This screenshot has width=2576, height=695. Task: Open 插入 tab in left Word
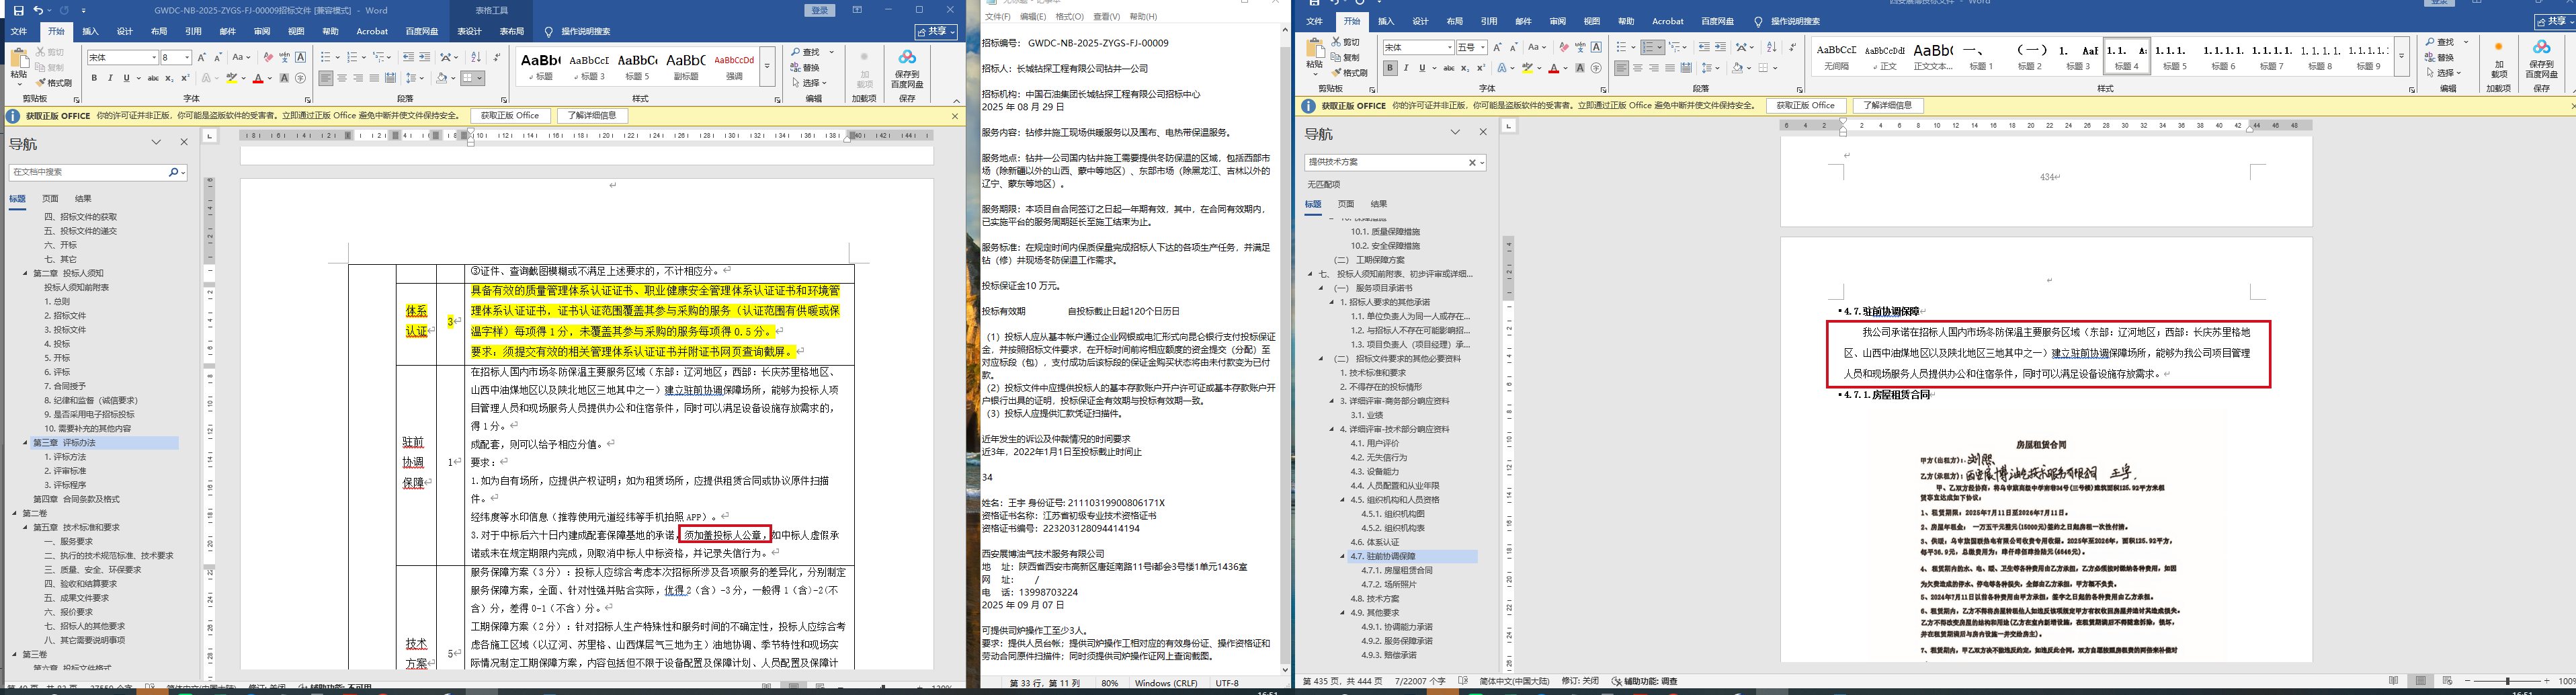pos(90,31)
